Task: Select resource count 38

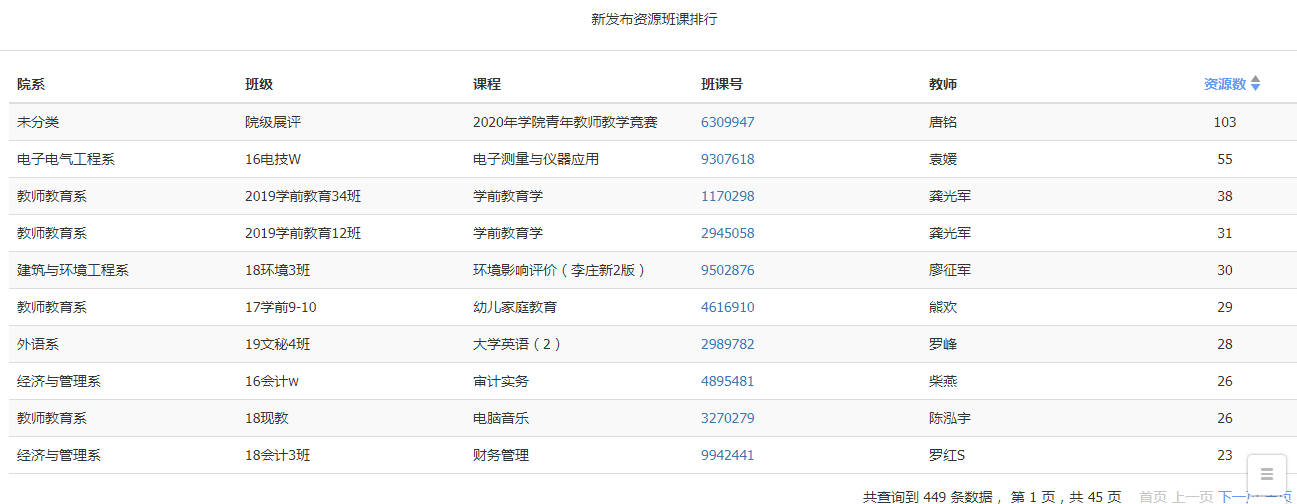Action: click(x=1225, y=196)
